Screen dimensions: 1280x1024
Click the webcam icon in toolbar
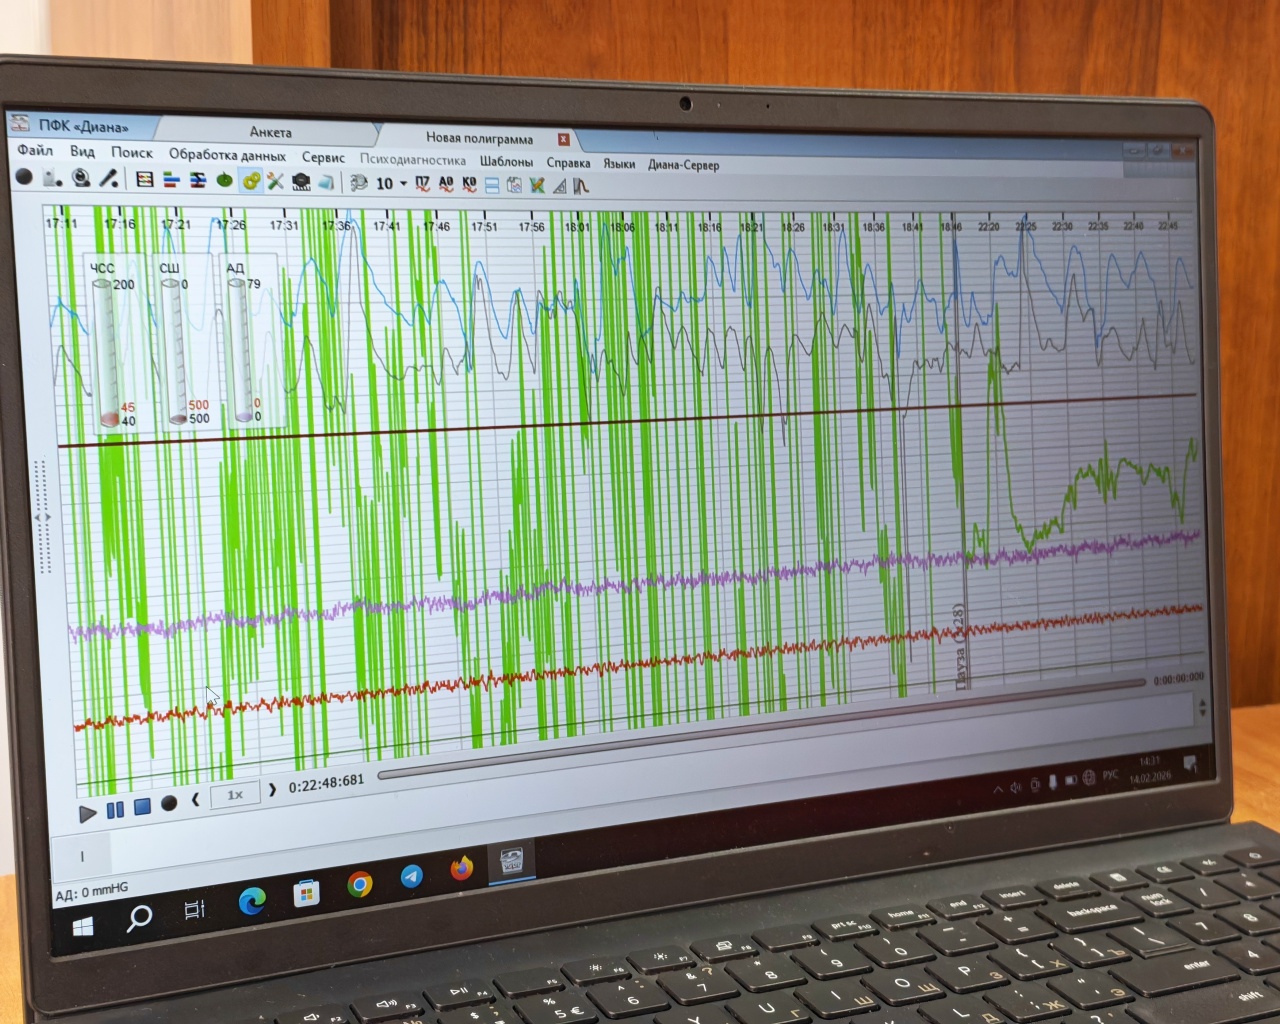[81, 179]
